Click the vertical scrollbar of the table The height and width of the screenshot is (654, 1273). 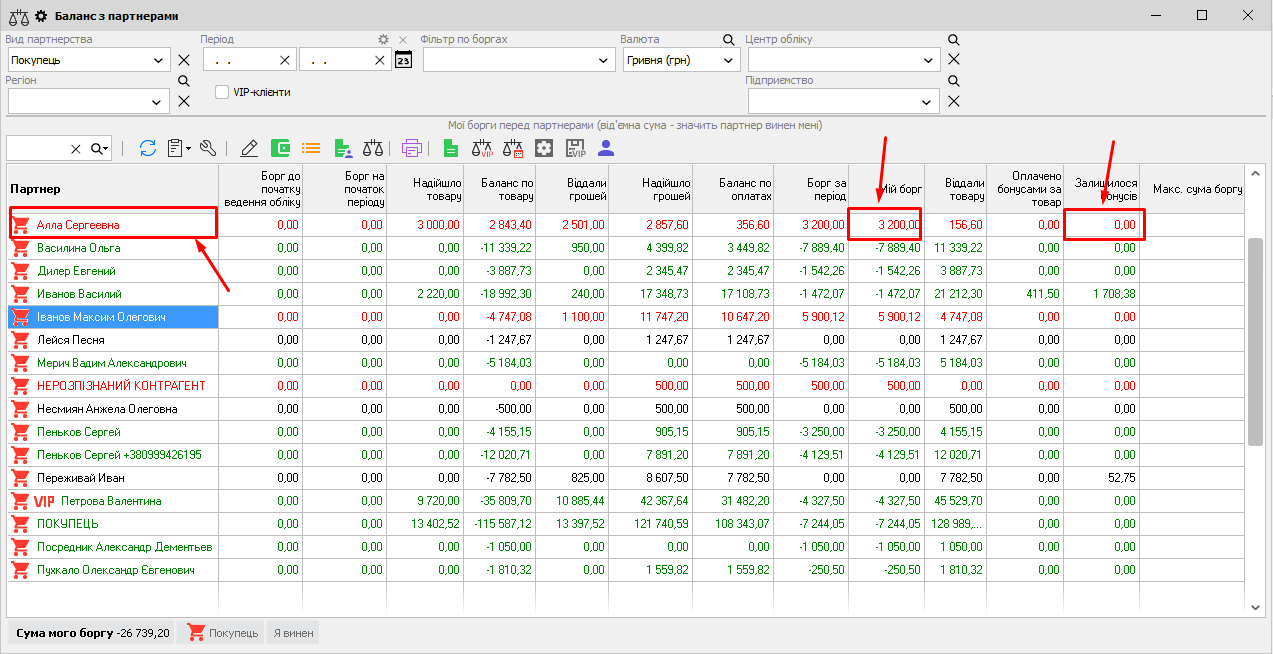tap(1255, 340)
